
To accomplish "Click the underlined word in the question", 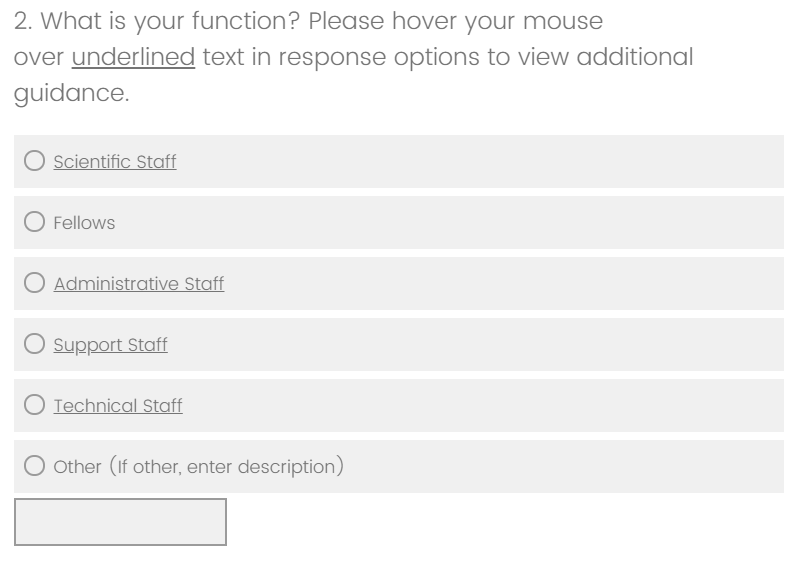I will [133, 57].
